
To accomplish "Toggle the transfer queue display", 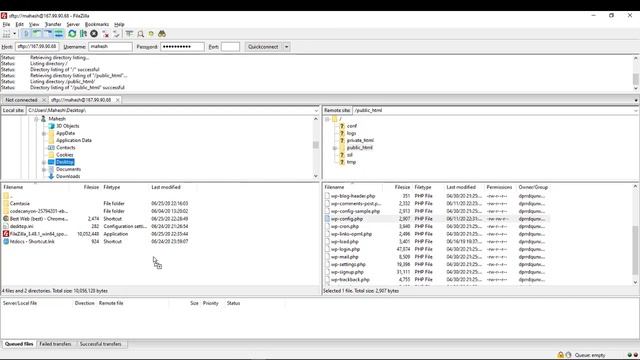I will tap(59, 34).
